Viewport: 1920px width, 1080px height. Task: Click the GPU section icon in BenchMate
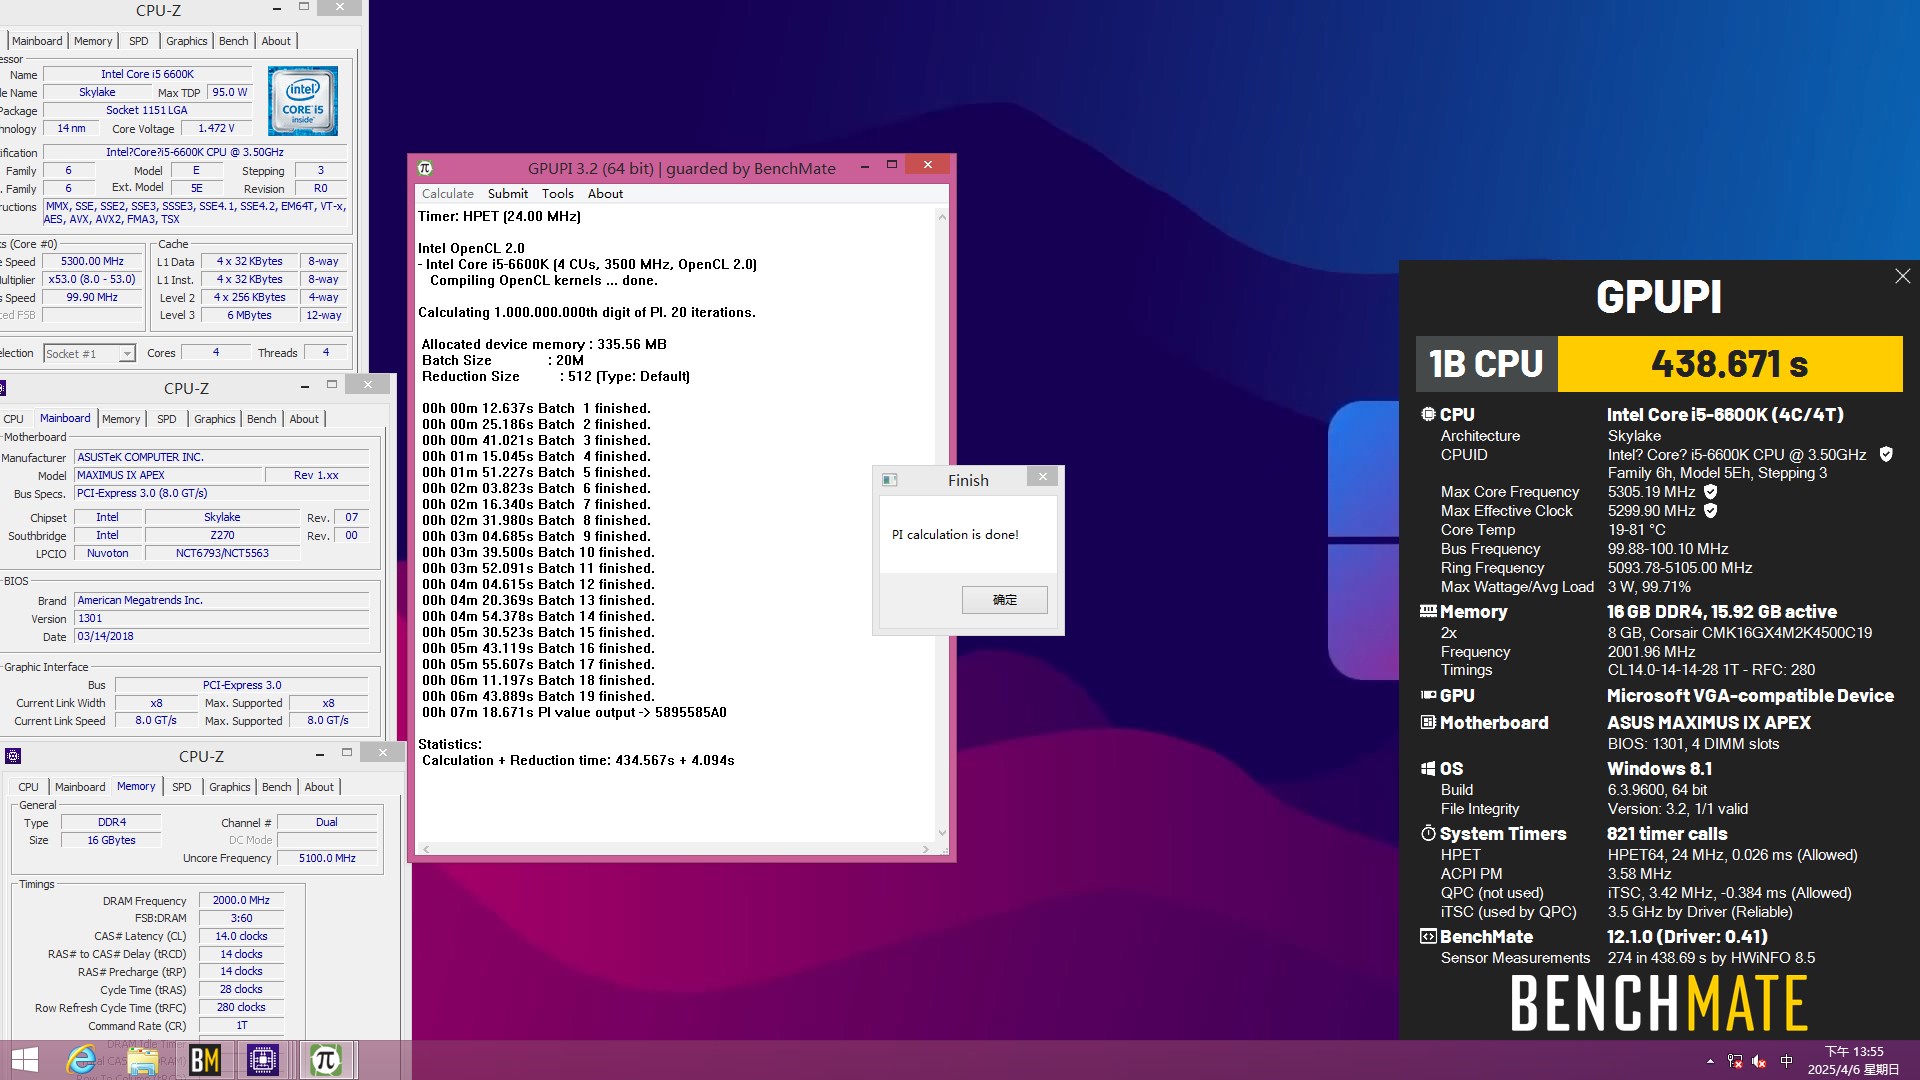point(1428,695)
